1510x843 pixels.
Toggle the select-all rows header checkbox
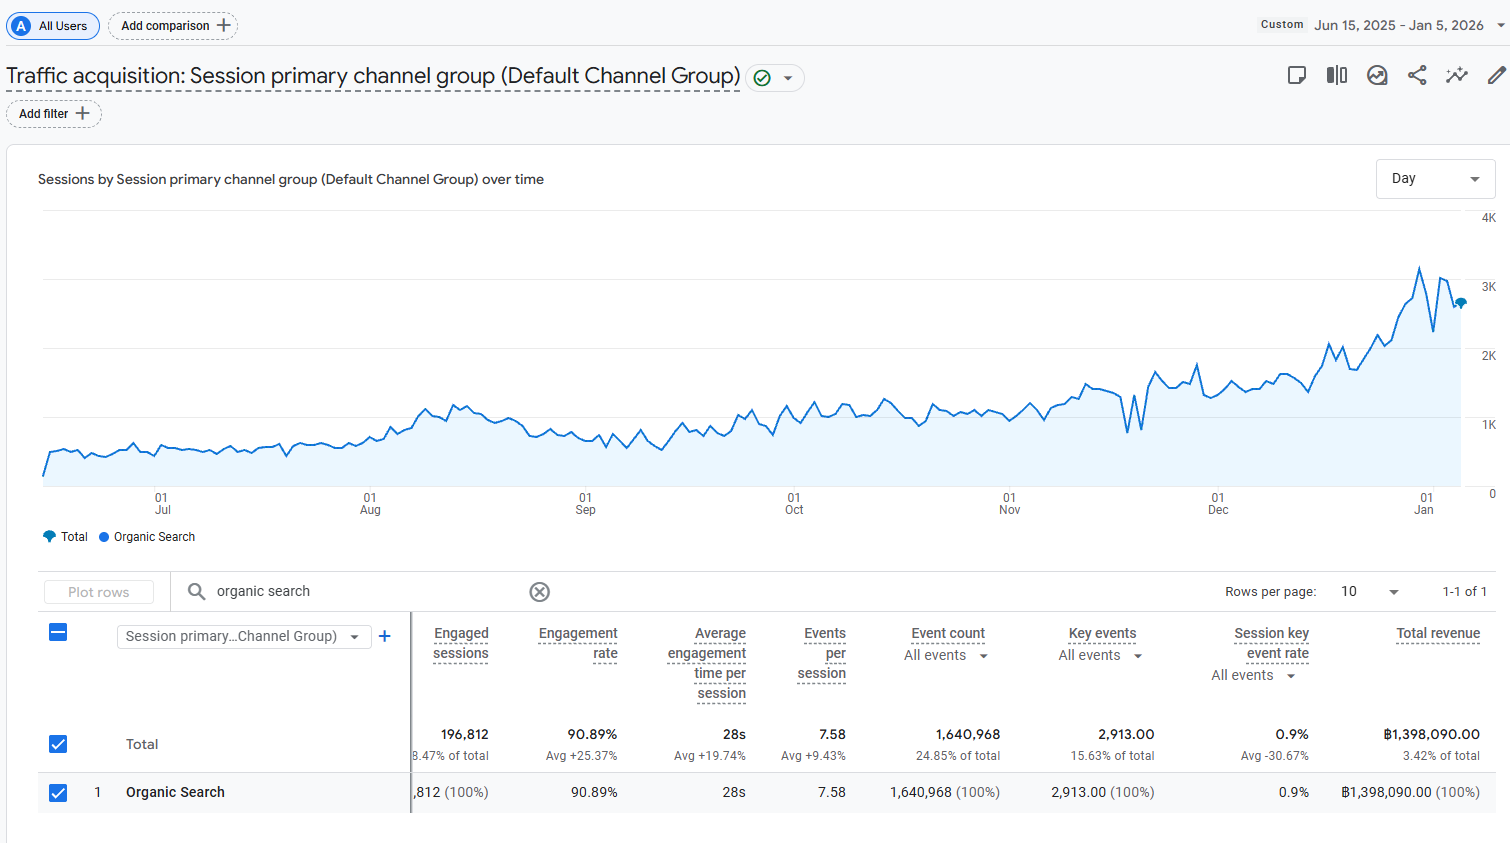[x=58, y=632]
